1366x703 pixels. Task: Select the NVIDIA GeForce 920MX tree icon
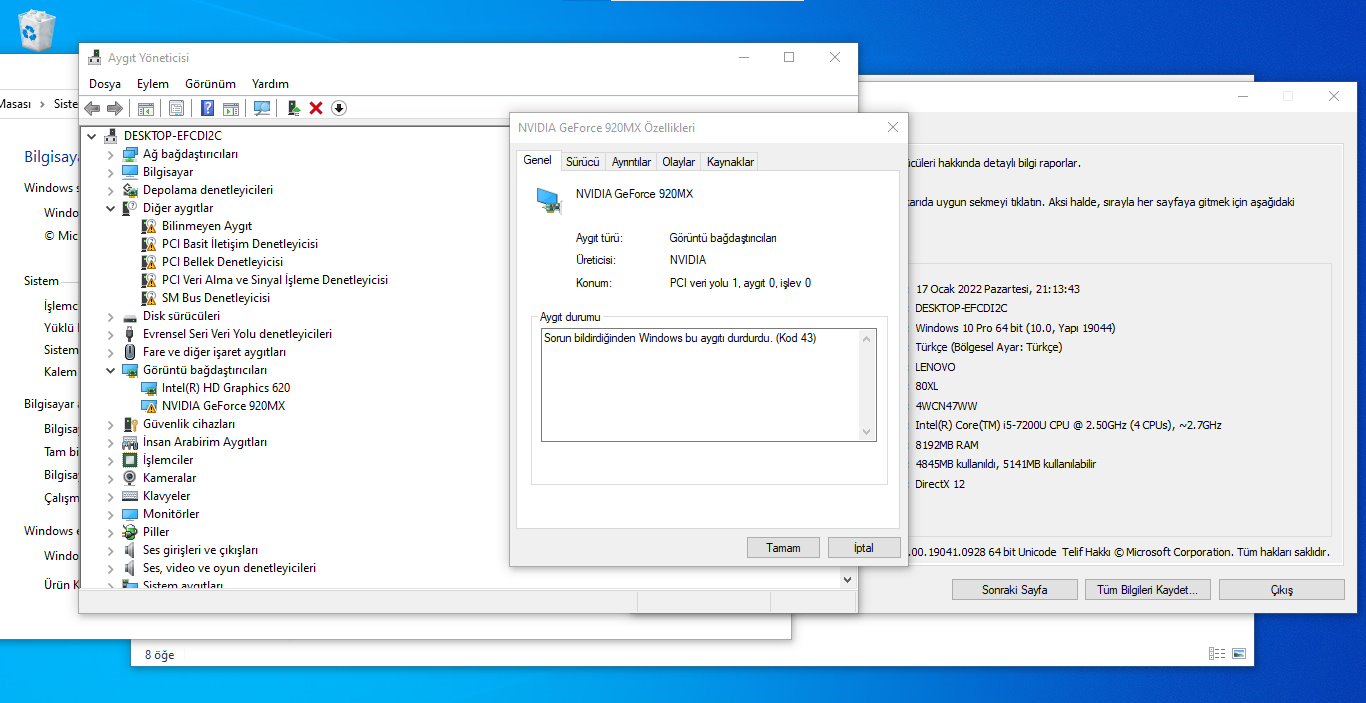point(149,406)
